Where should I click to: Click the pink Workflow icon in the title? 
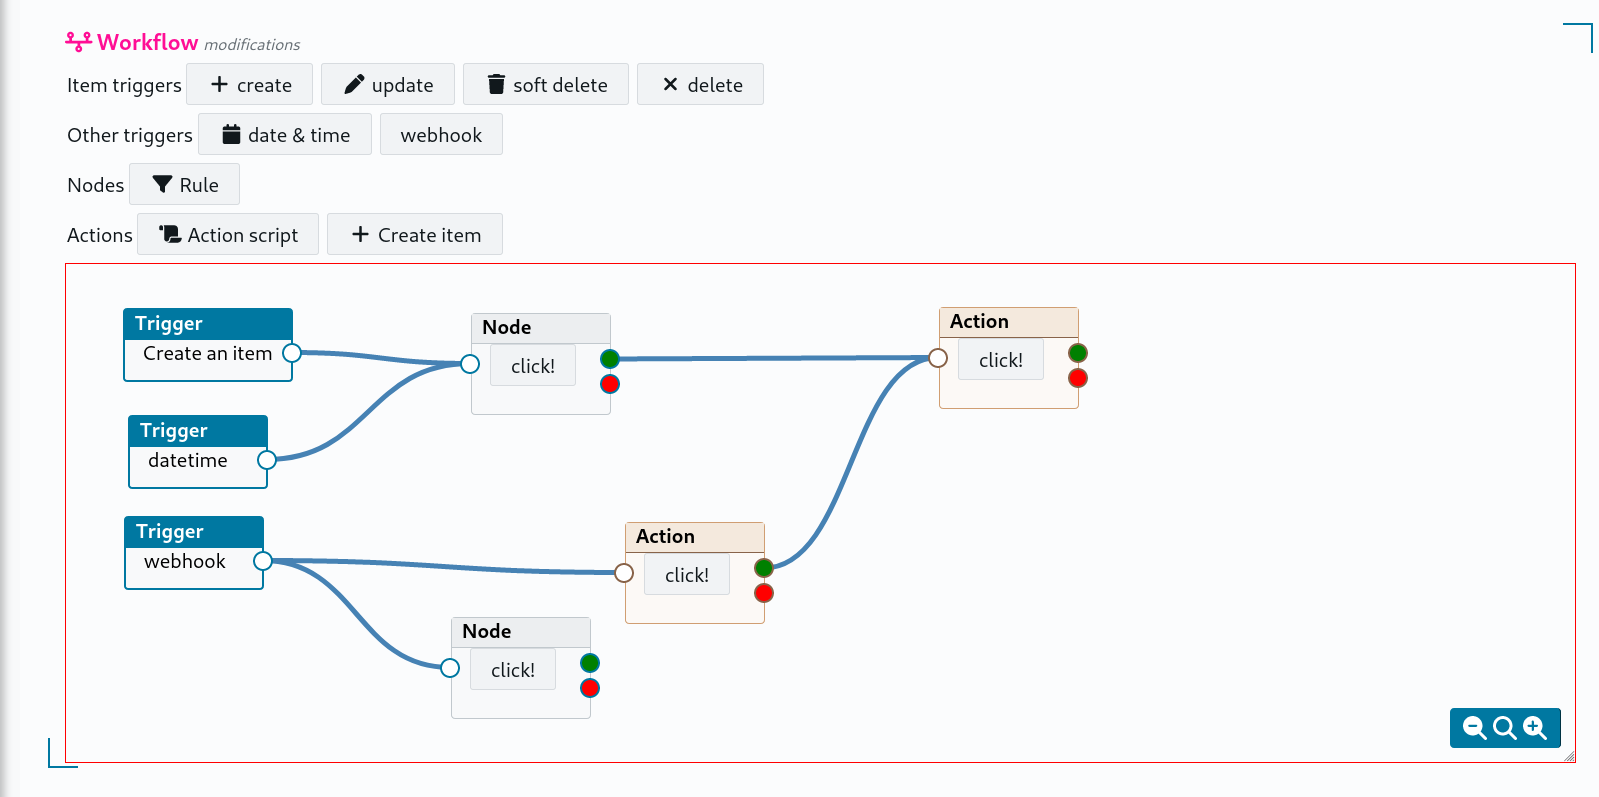pos(78,42)
